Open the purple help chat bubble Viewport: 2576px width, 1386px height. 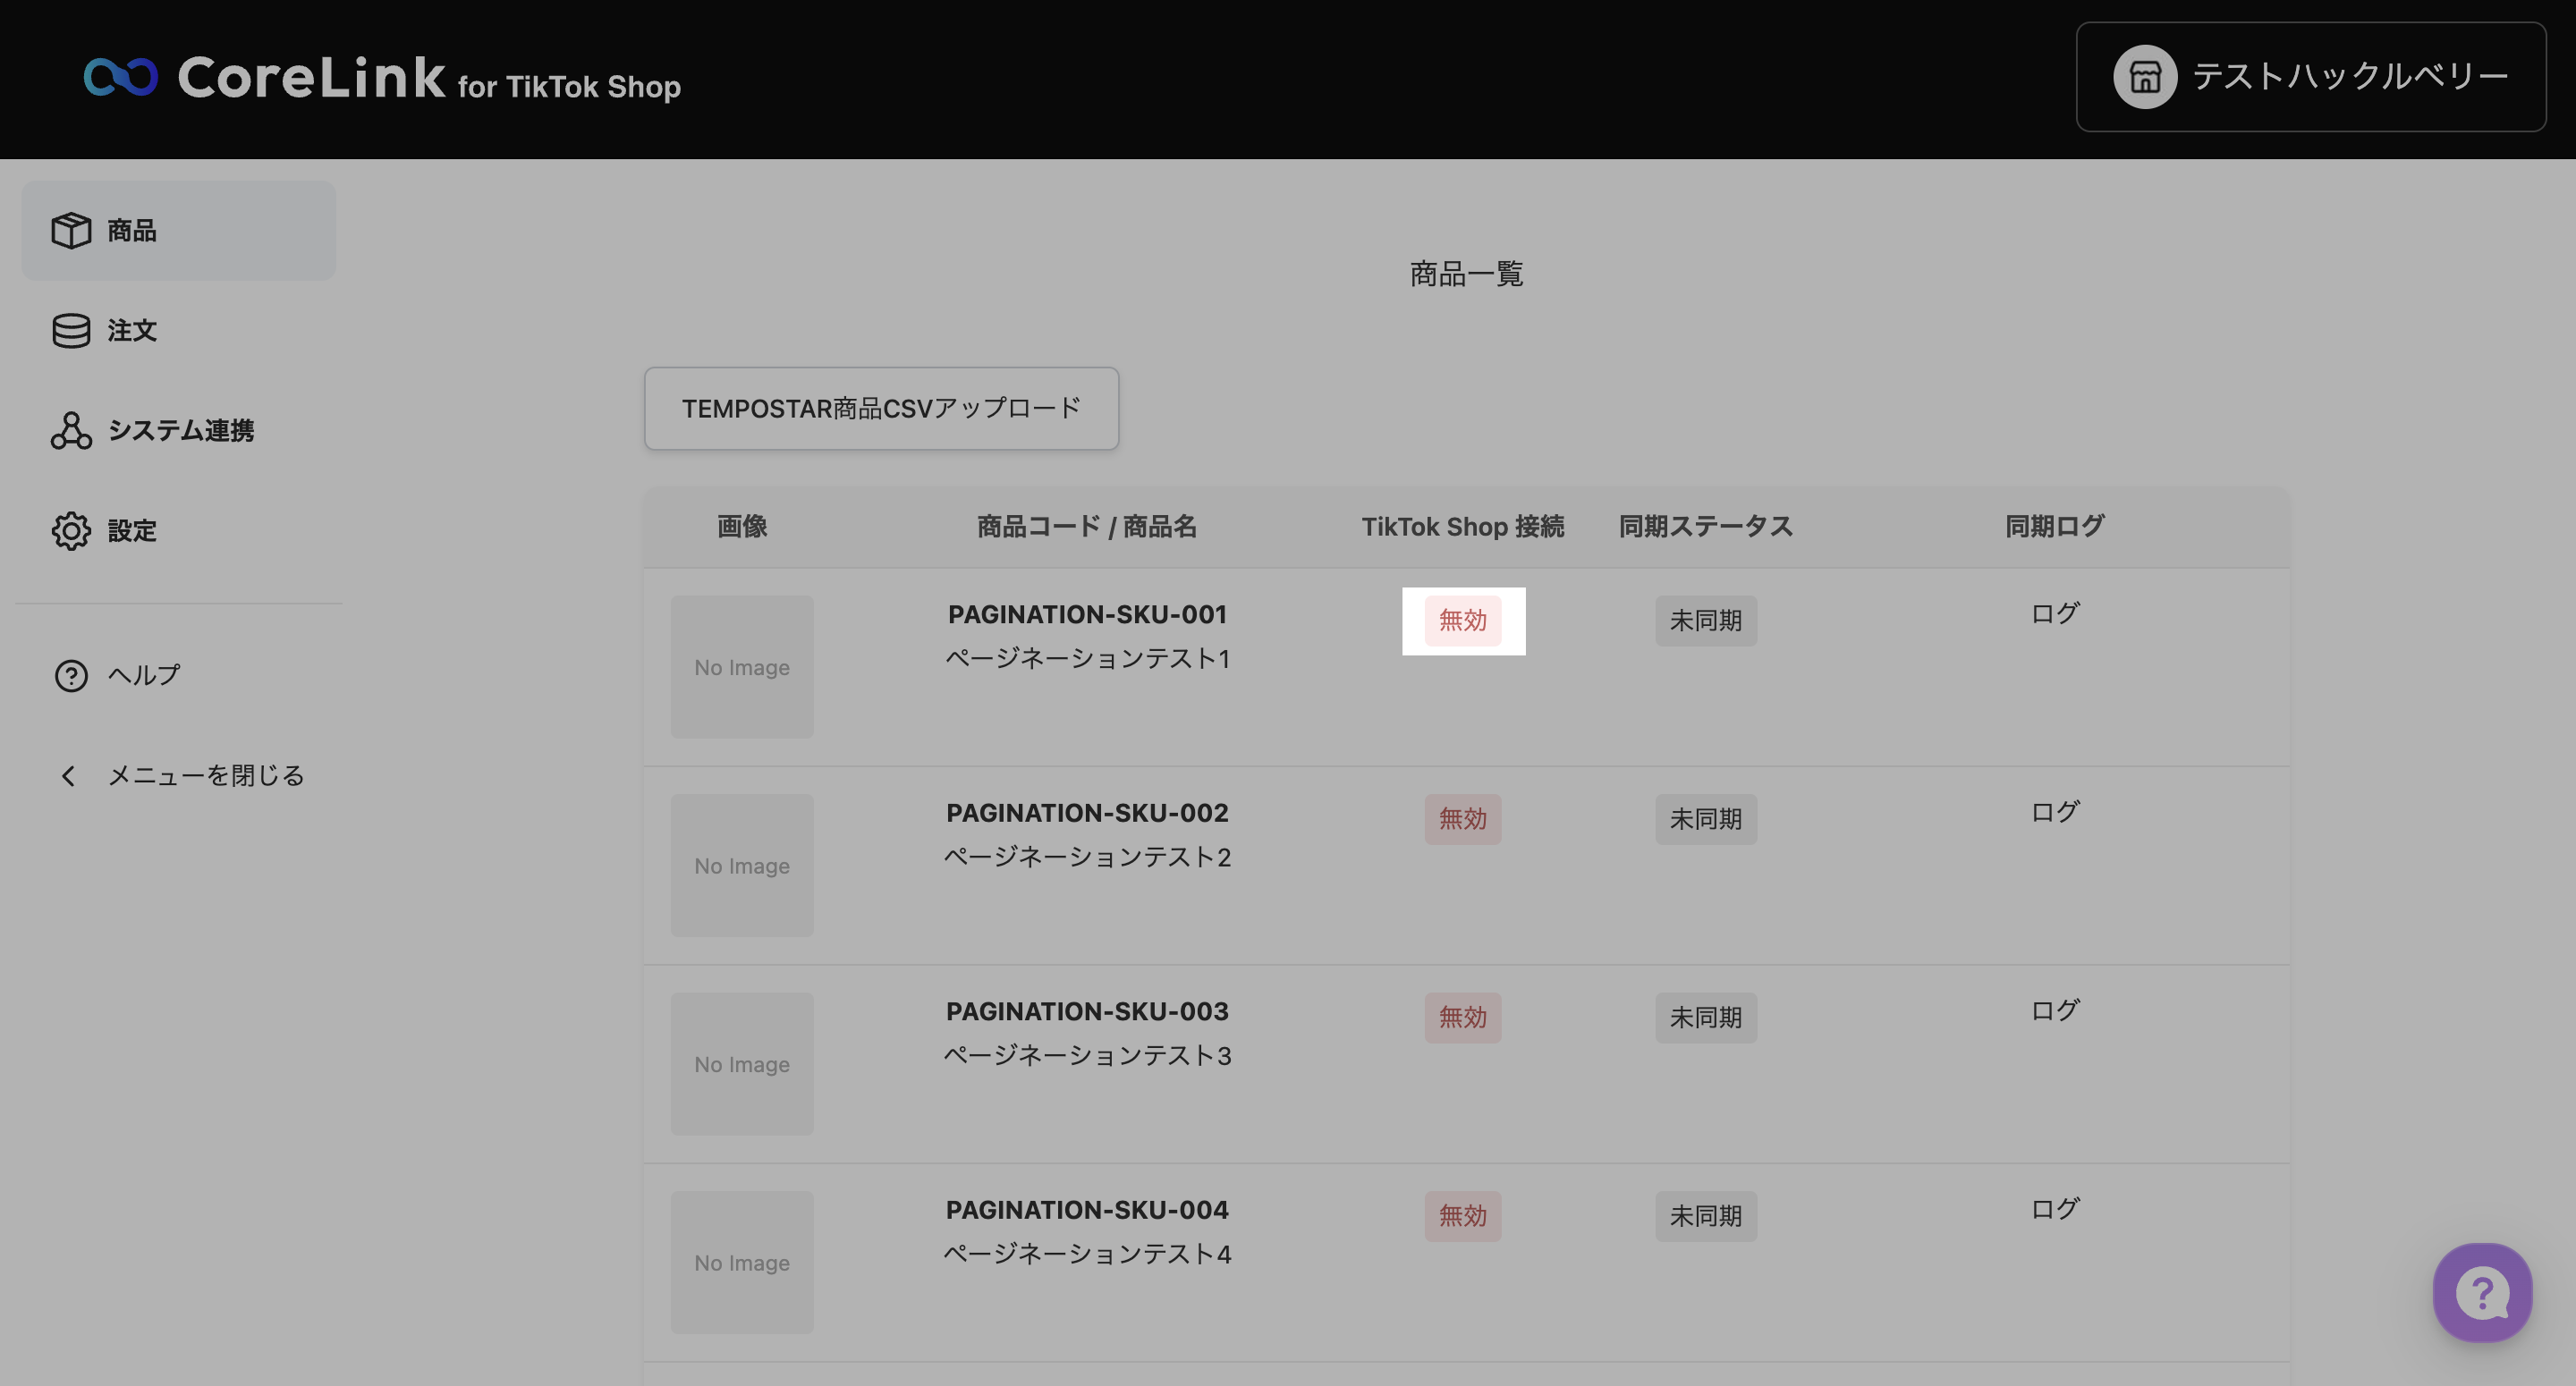[2482, 1292]
